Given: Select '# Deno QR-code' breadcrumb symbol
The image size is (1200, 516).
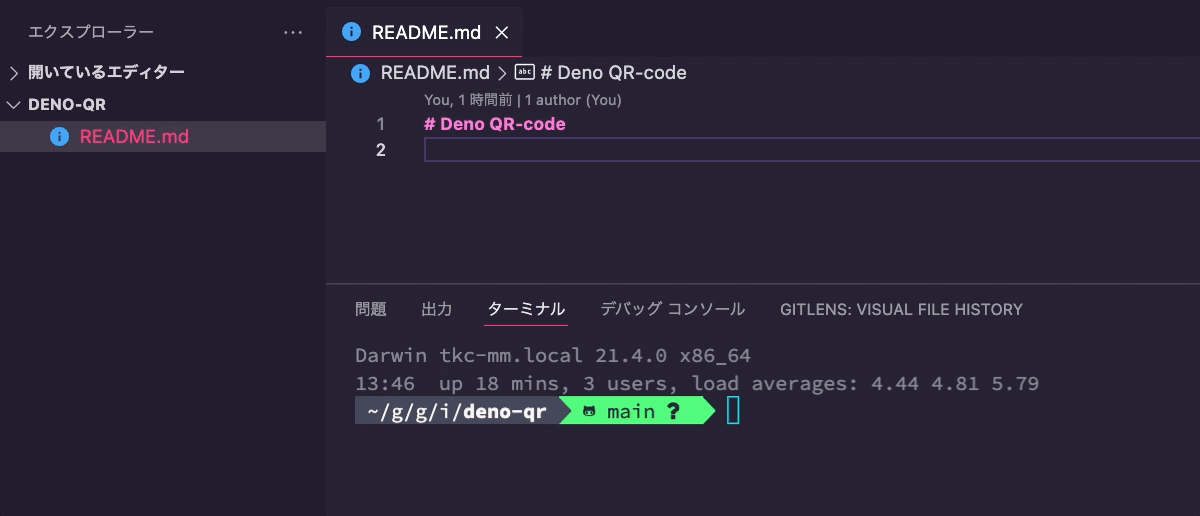Looking at the screenshot, I should tap(613, 73).
